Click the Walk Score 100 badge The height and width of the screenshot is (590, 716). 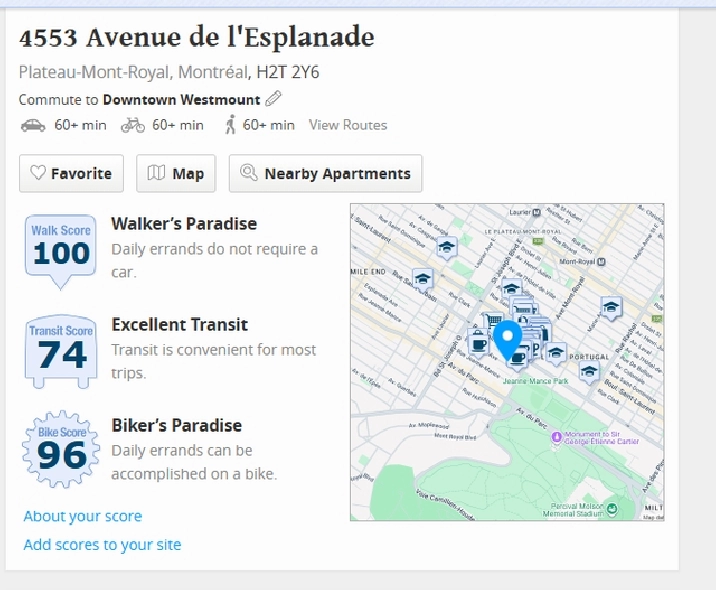(60, 252)
